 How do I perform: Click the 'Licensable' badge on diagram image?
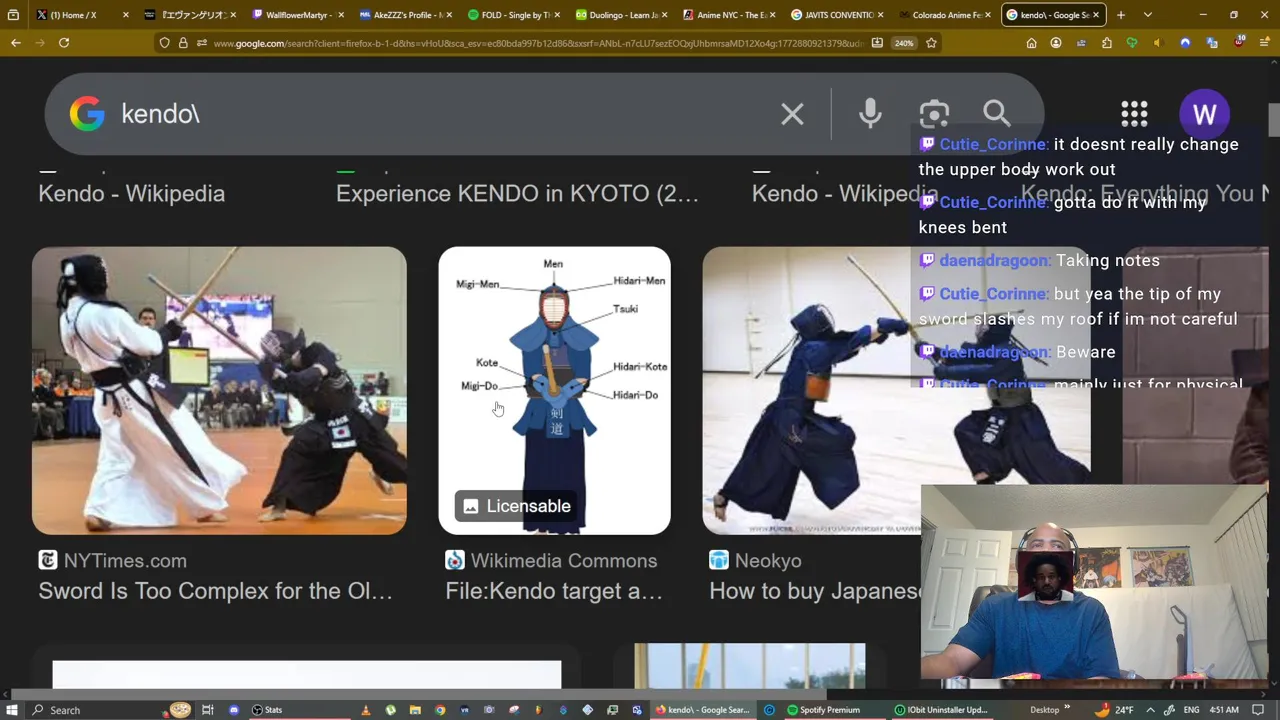pos(515,506)
